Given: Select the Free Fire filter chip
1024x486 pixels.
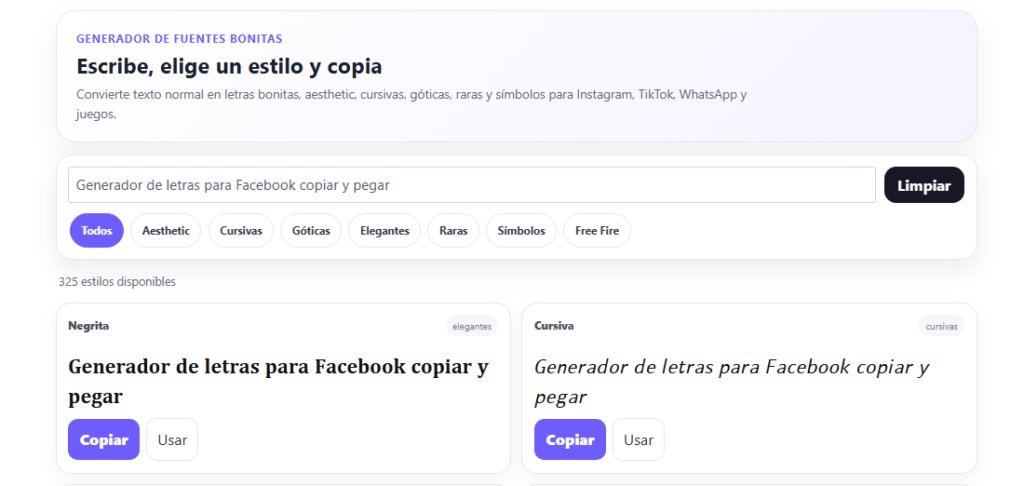Looking at the screenshot, I should (597, 231).
